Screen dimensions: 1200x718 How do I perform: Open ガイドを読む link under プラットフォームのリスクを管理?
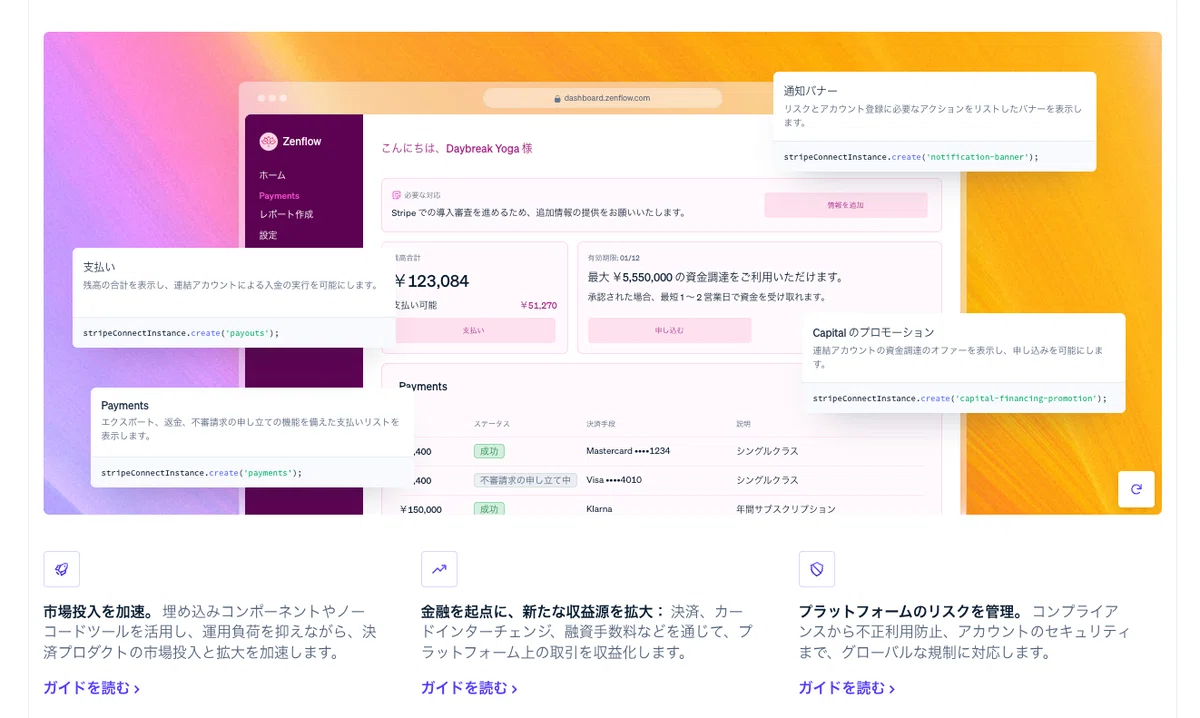846,688
